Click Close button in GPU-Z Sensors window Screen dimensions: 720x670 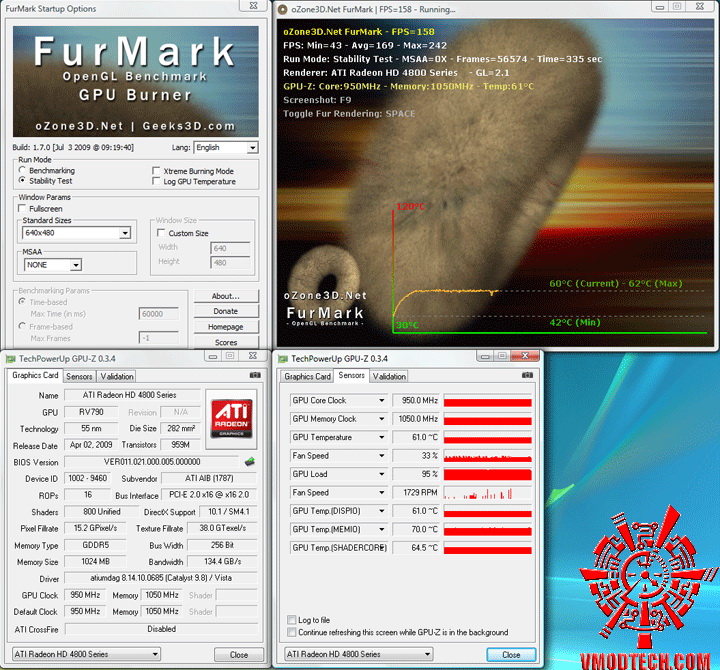tap(511, 654)
